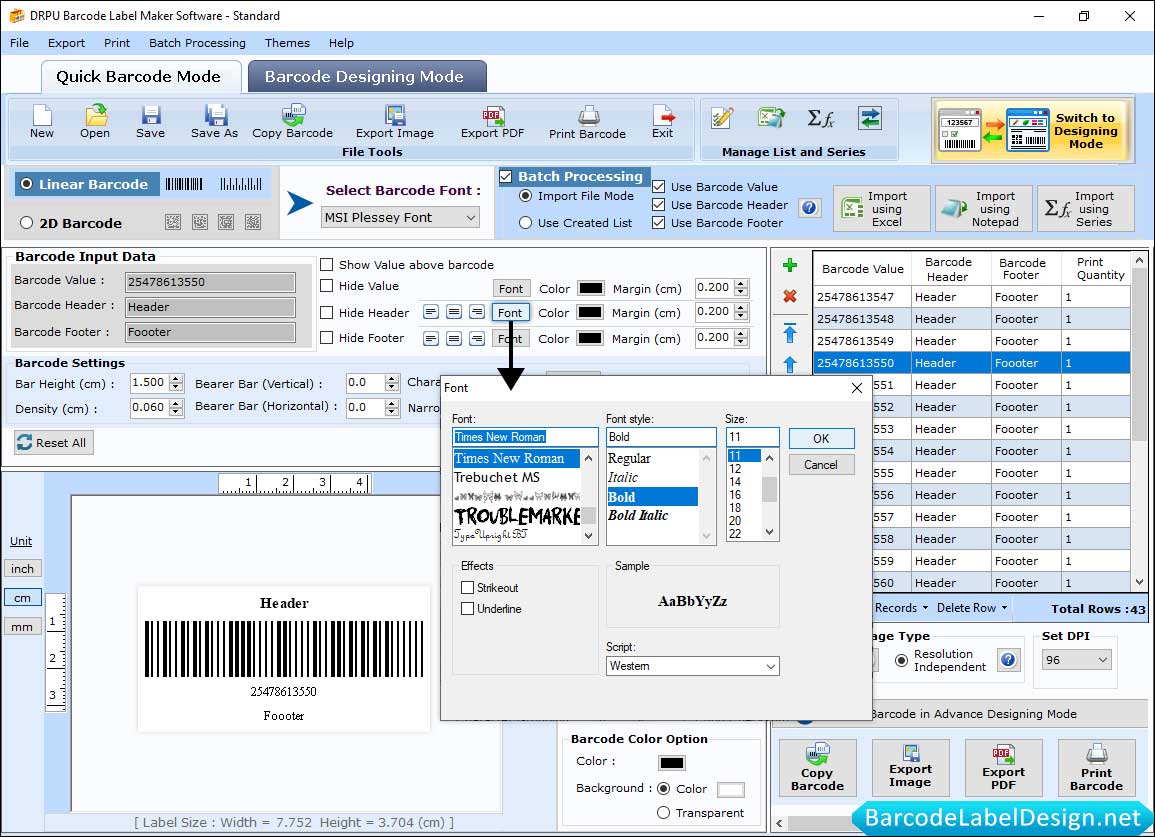Click Cancel in the Font dialog
1155x837 pixels.
[x=821, y=465]
